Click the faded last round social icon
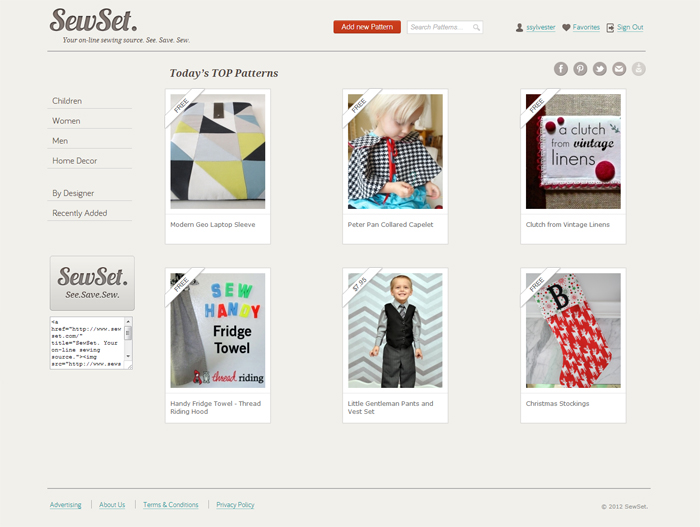Image resolution: width=700 pixels, height=527 pixels. (638, 69)
